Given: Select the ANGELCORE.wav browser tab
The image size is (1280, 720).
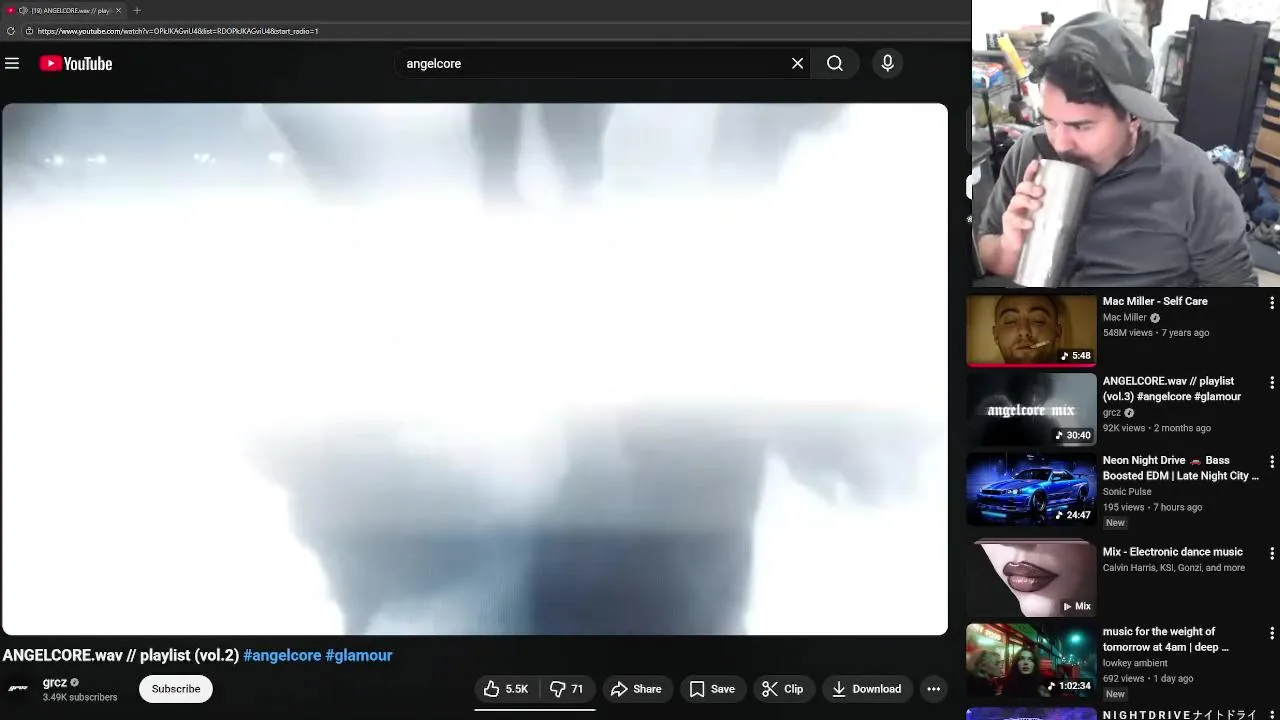Looking at the screenshot, I should tap(65, 10).
